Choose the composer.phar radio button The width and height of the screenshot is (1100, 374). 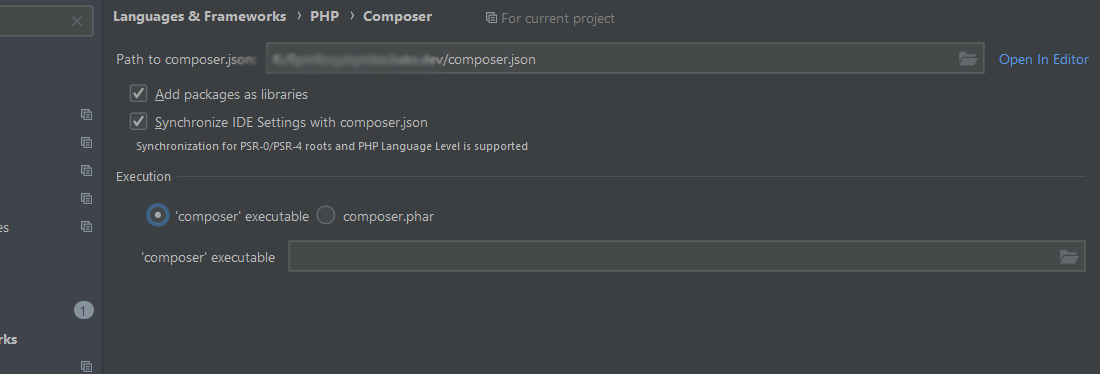[326, 215]
